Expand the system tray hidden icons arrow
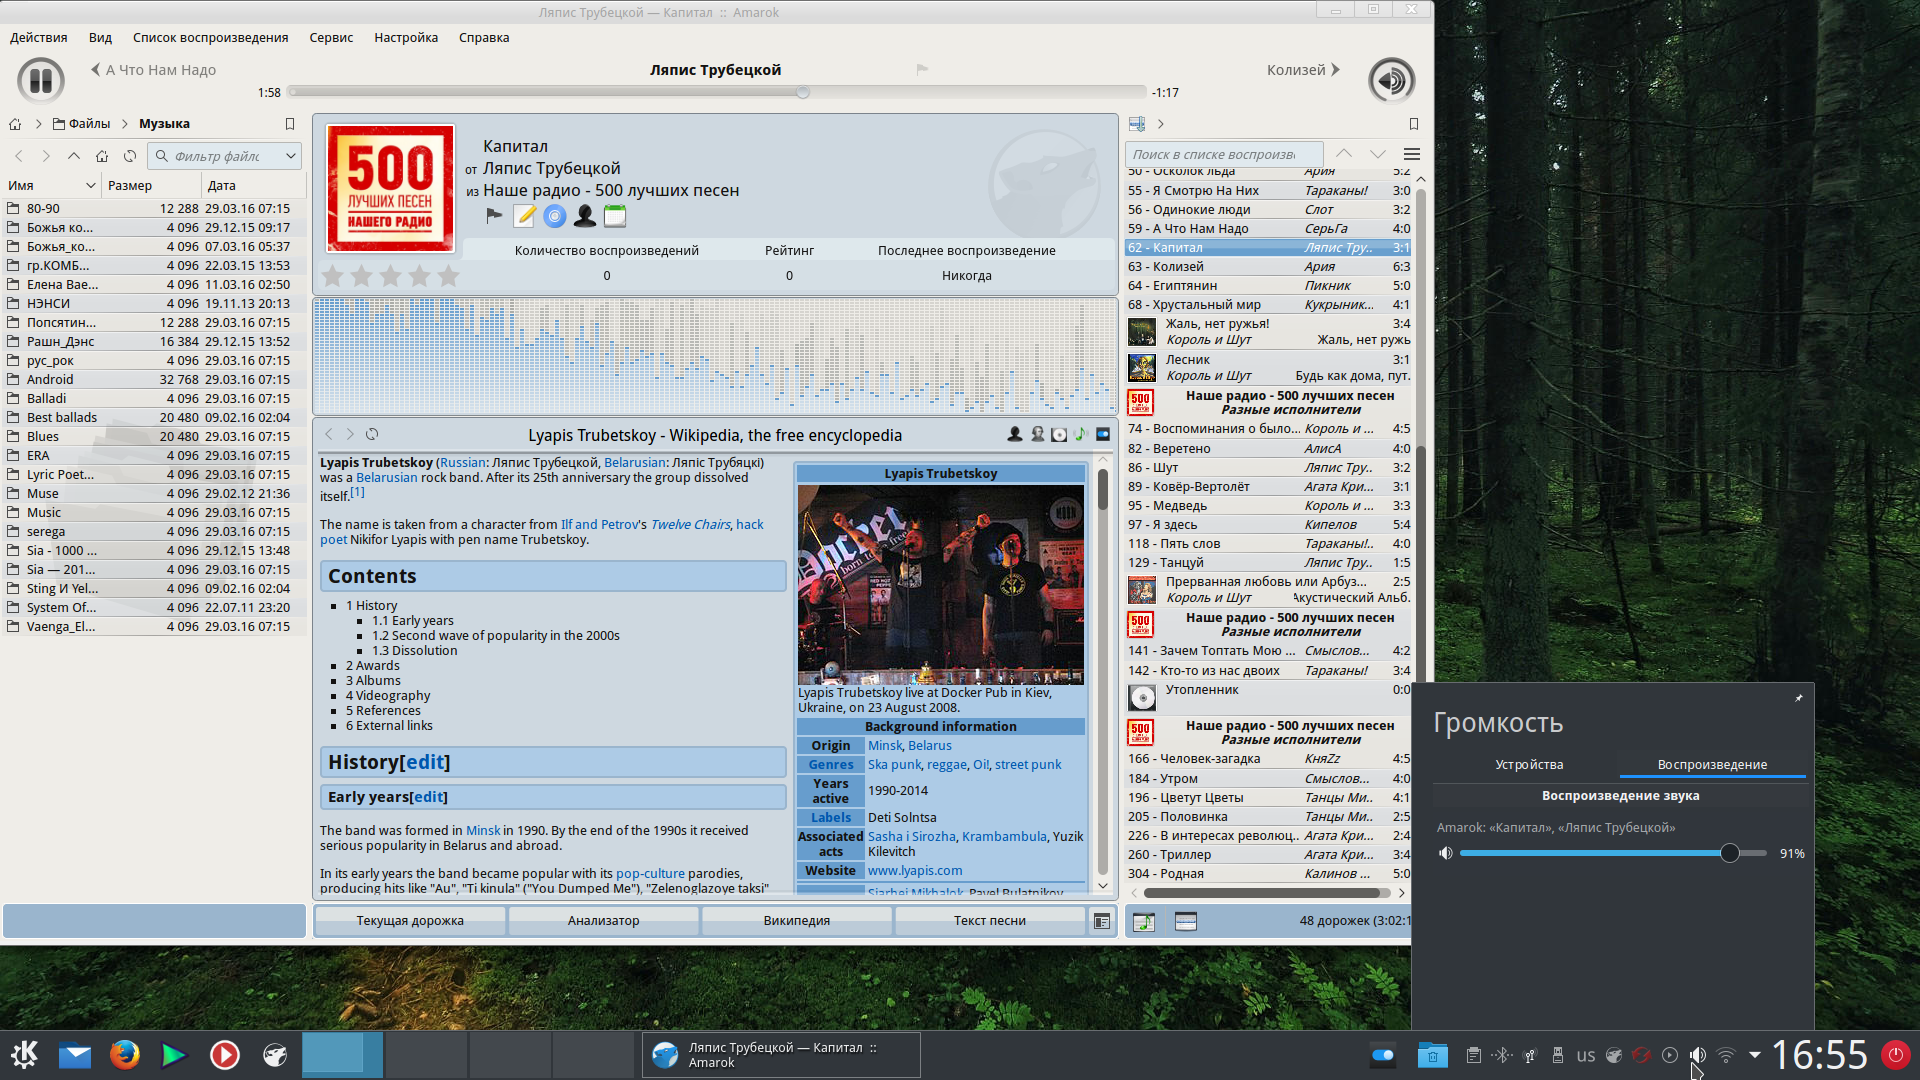Image resolution: width=1920 pixels, height=1080 pixels. coord(1754,1055)
